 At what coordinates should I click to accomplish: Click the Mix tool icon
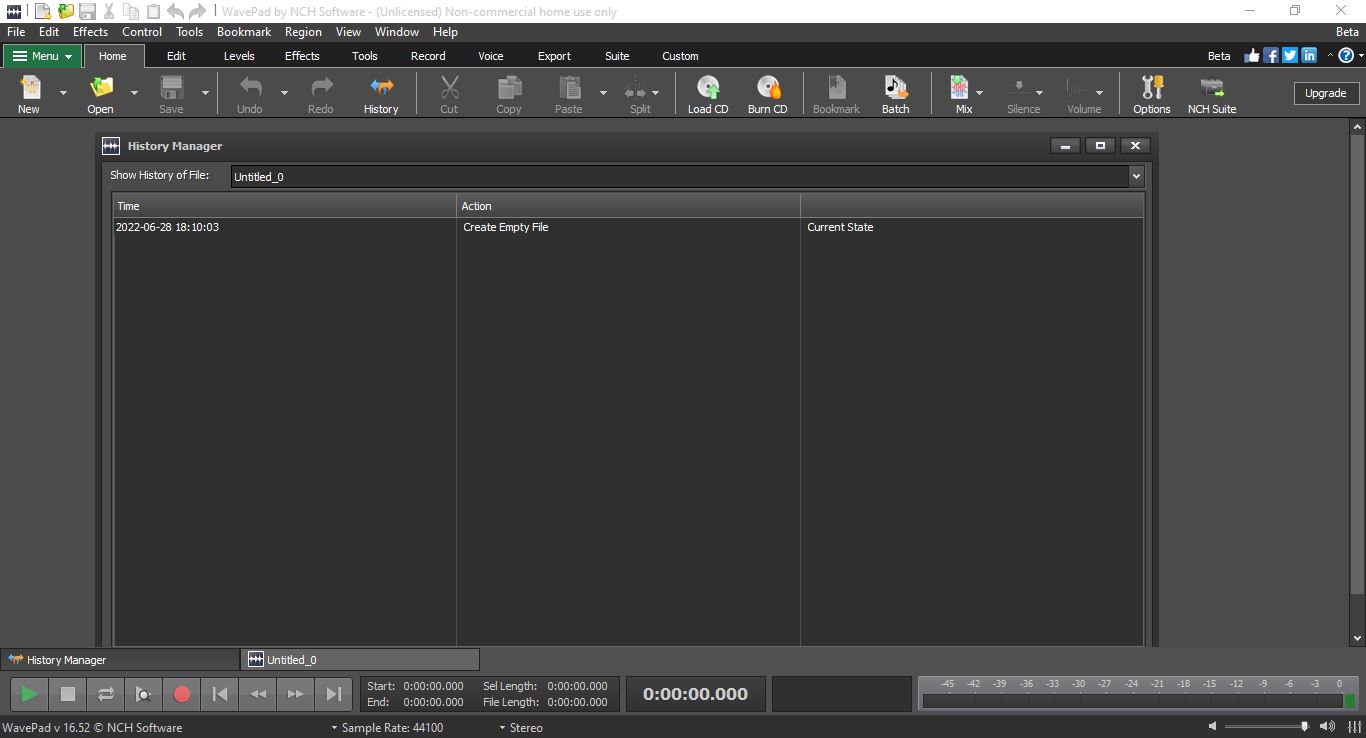pos(960,94)
